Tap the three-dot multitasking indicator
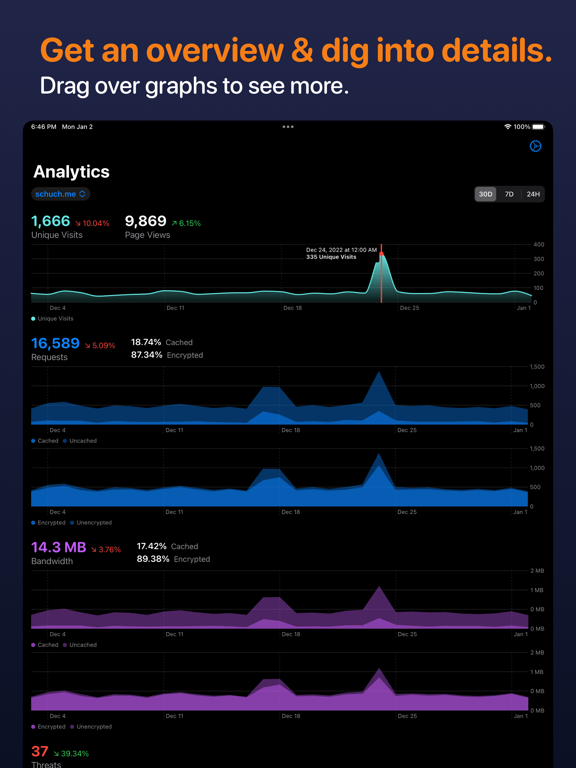 pyautogui.click(x=288, y=127)
